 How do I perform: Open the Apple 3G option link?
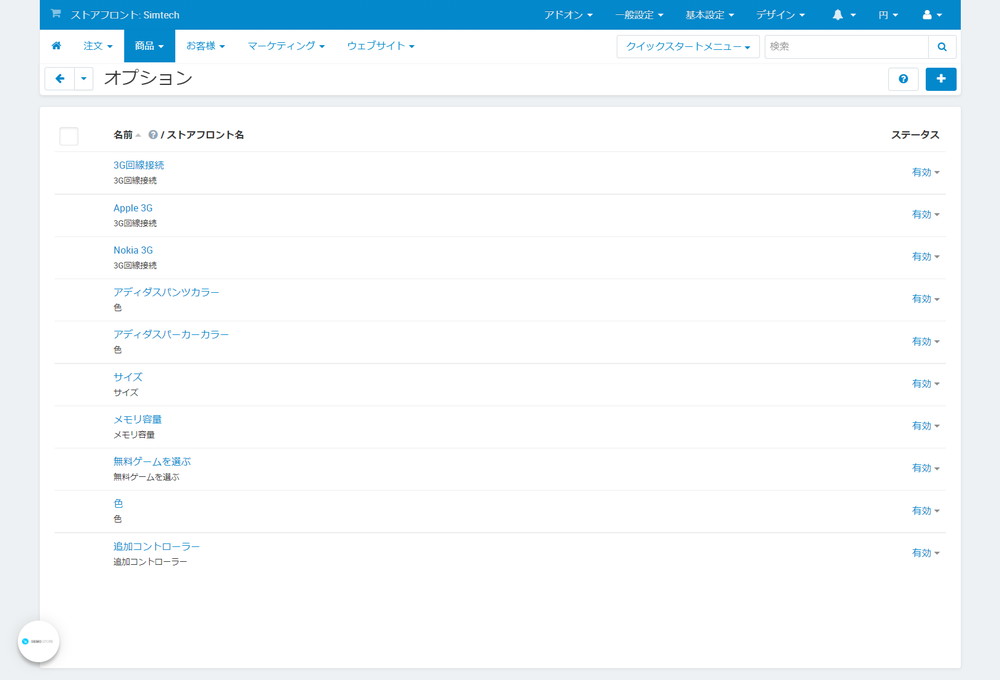(x=133, y=208)
